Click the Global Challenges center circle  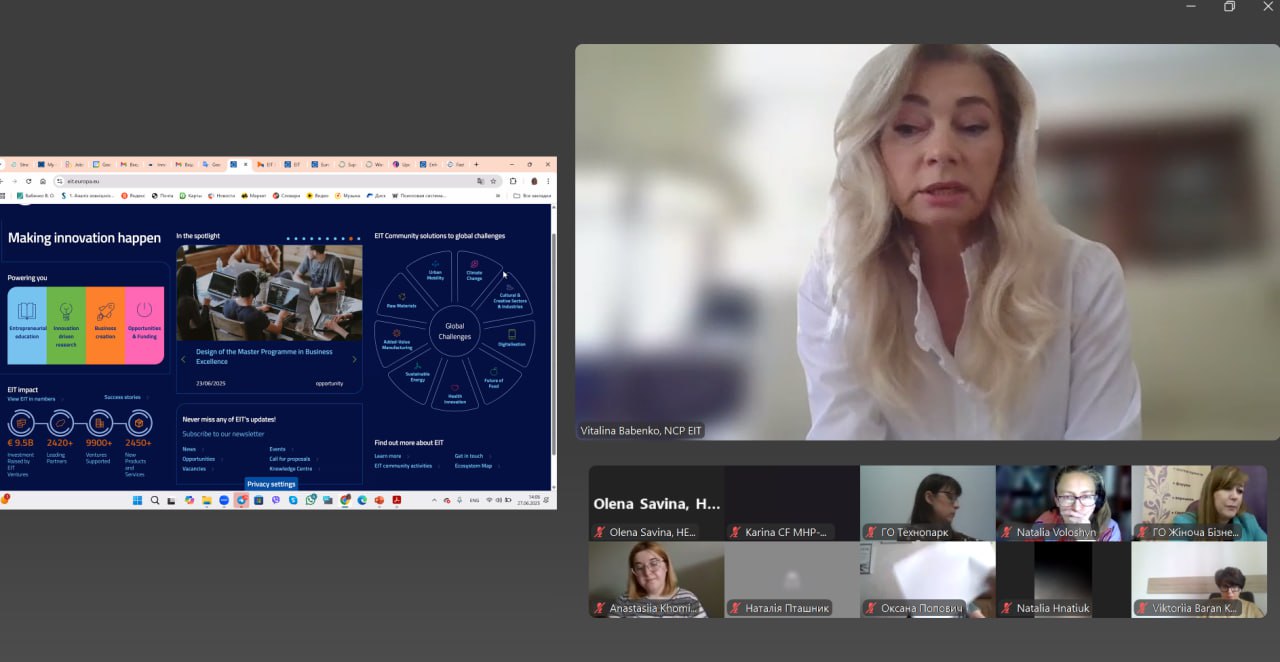(x=455, y=331)
